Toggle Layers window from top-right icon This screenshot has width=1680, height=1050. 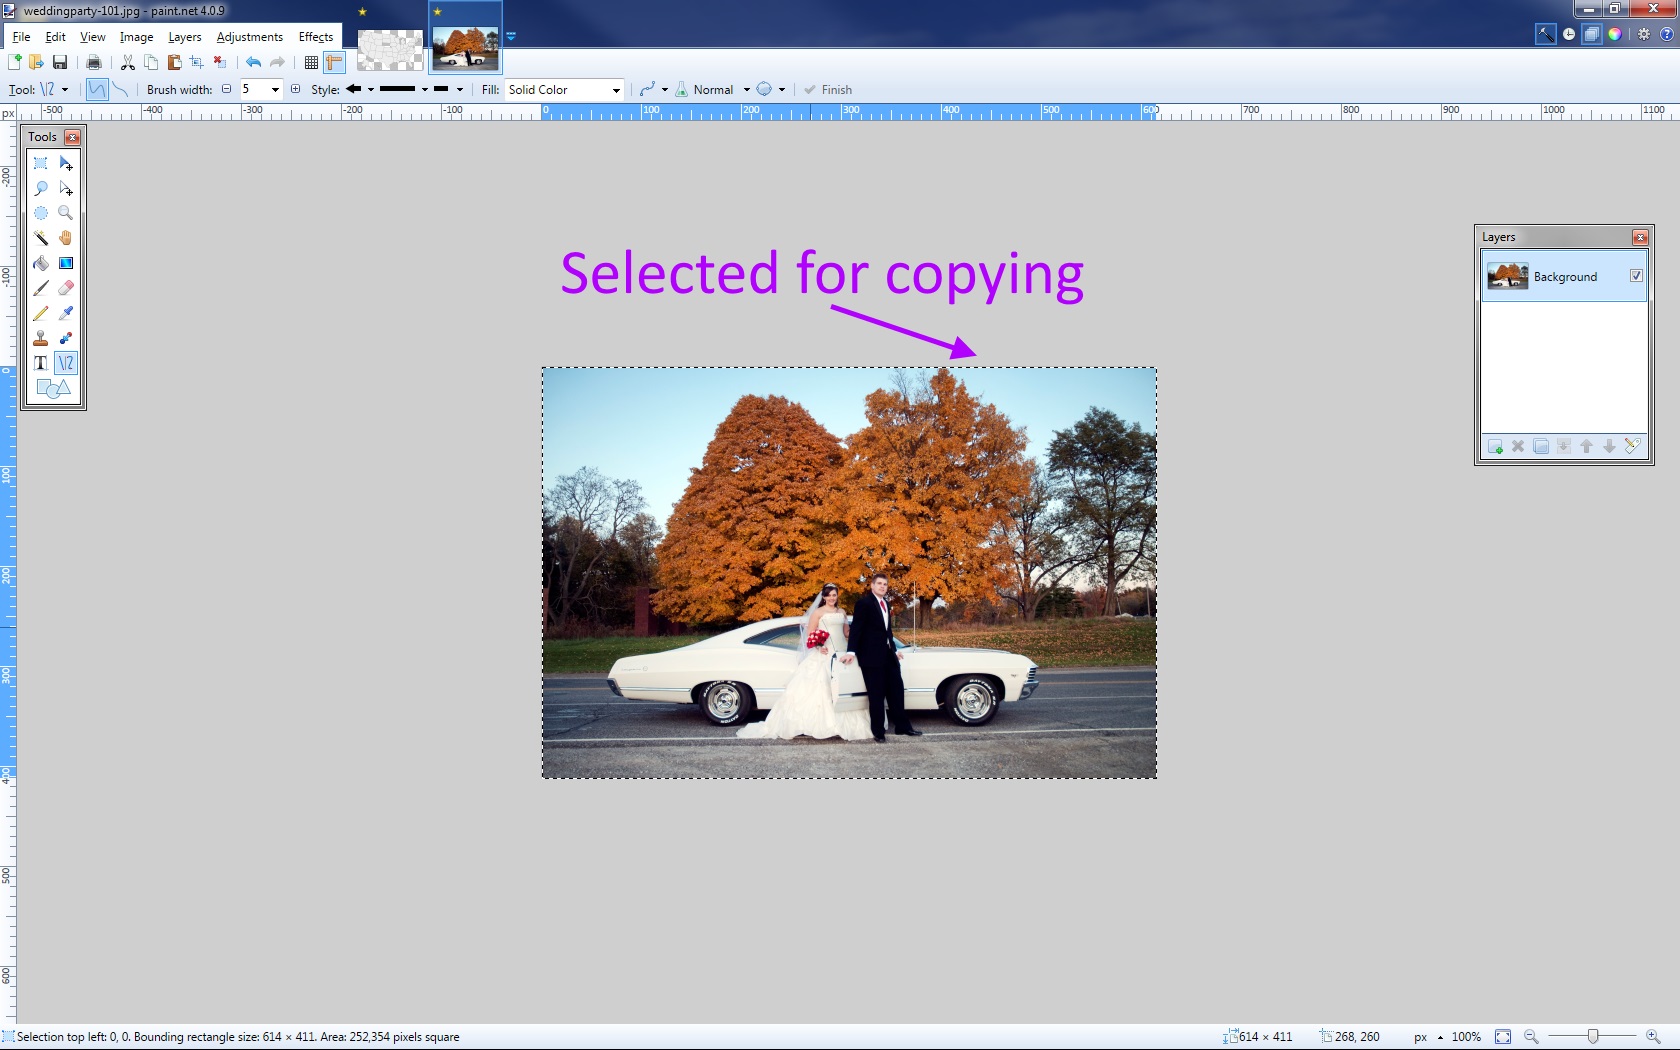tap(1592, 34)
